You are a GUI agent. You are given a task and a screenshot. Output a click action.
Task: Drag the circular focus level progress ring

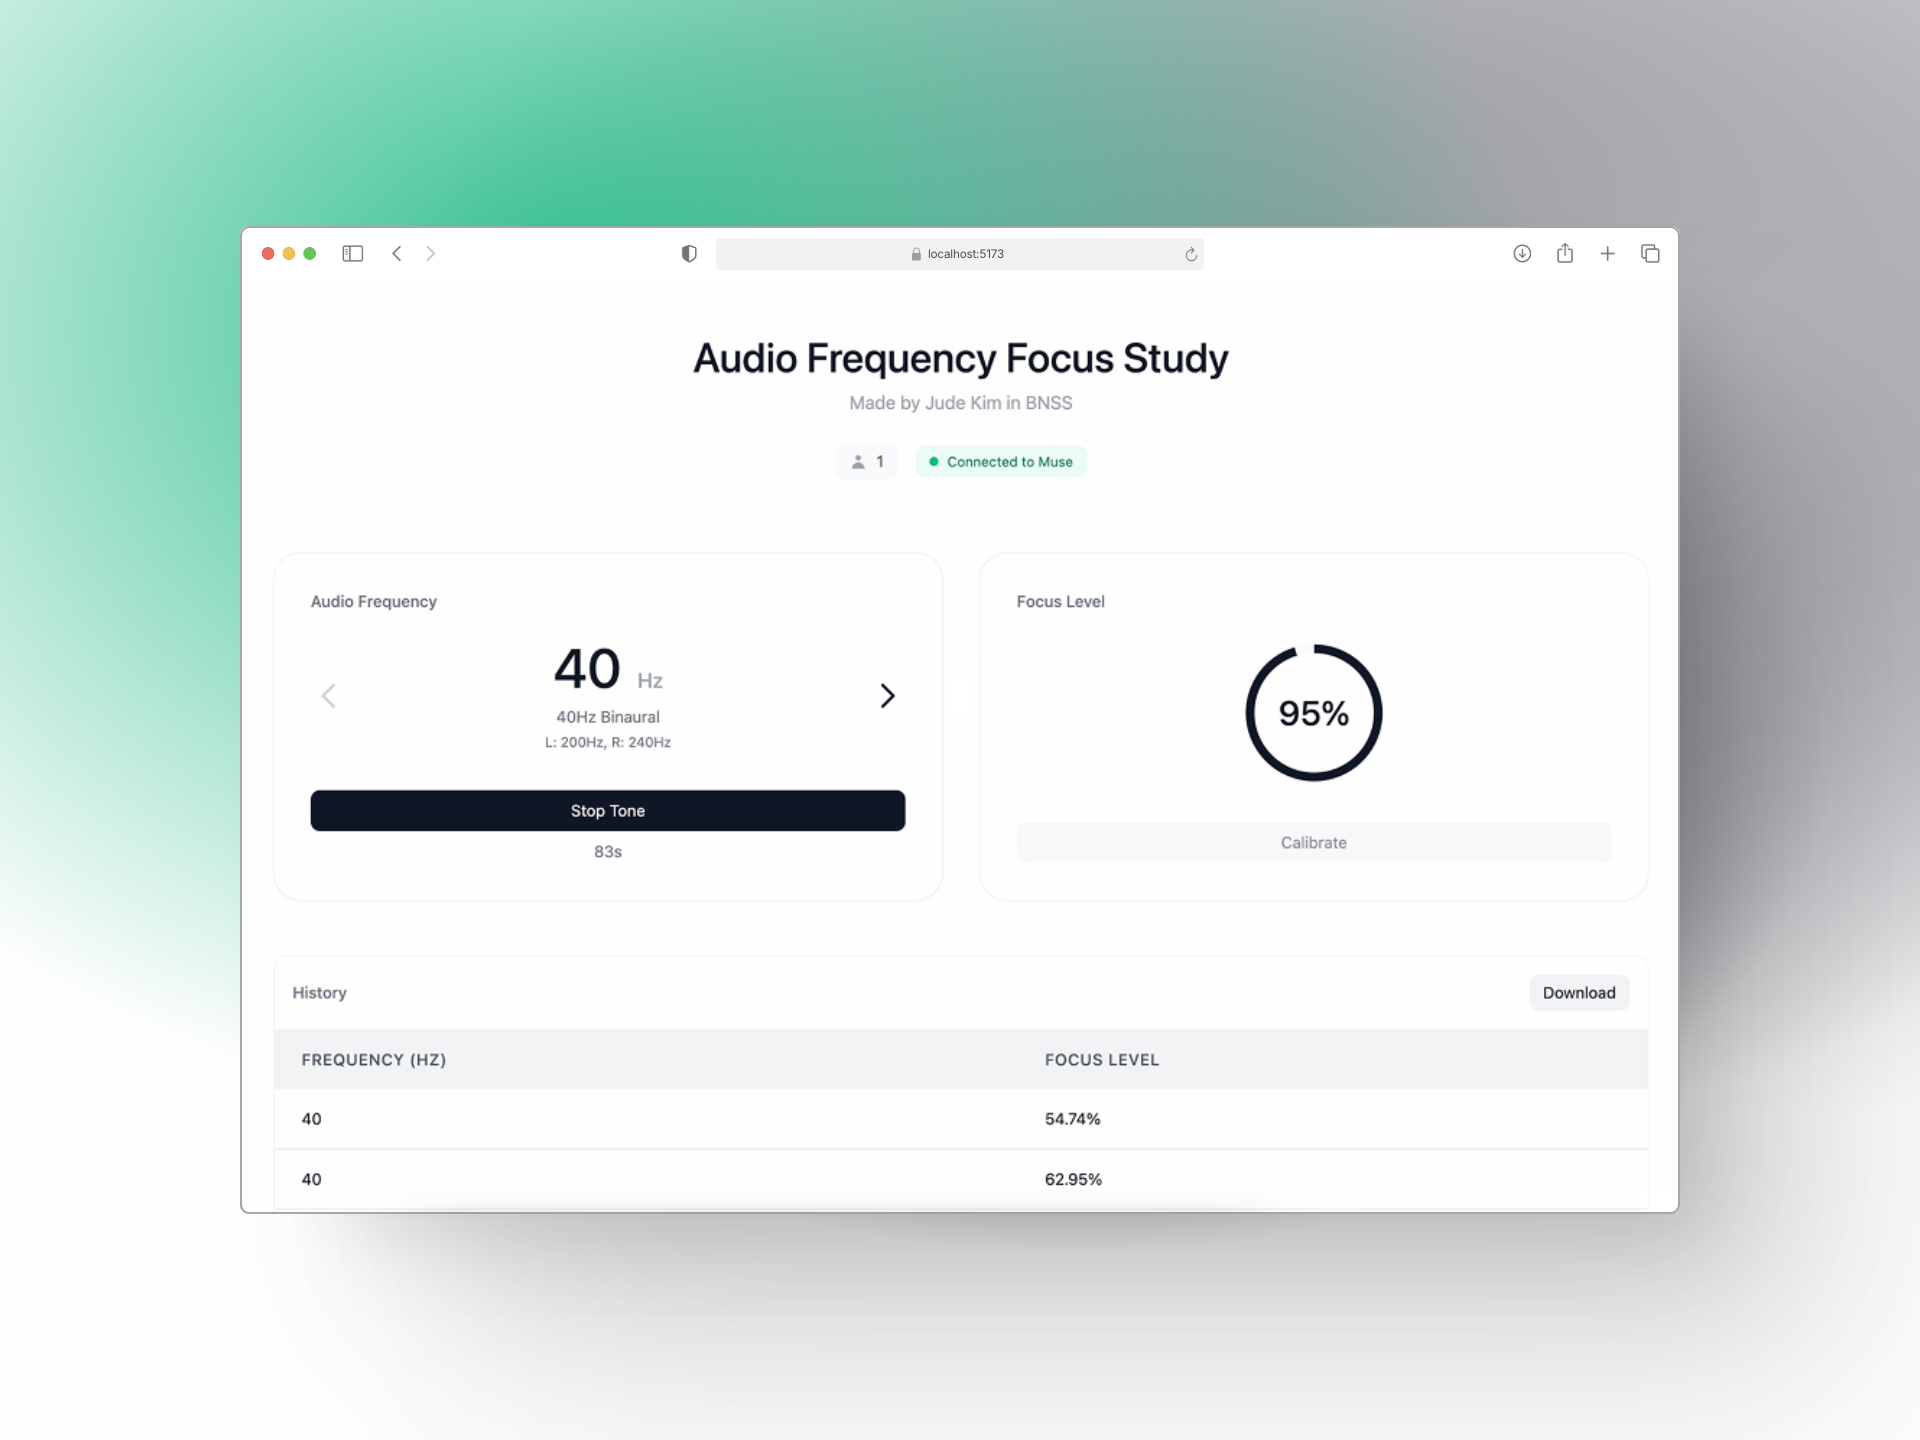(x=1314, y=712)
